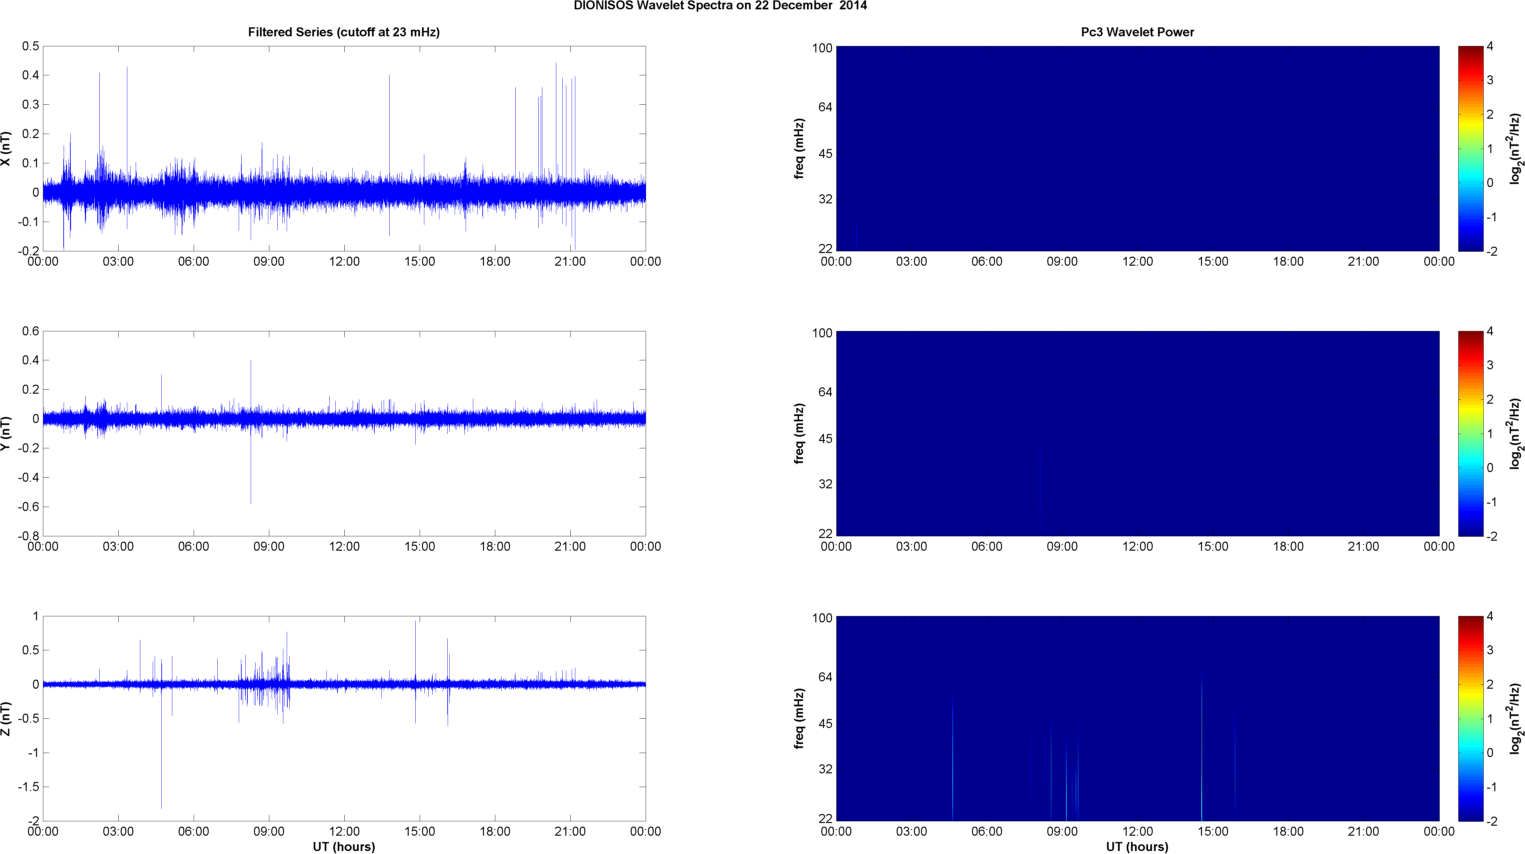Image resolution: width=1525 pixels, height=854 pixels.
Task: Click the top spectrogram's color bar
Action: point(1470,149)
